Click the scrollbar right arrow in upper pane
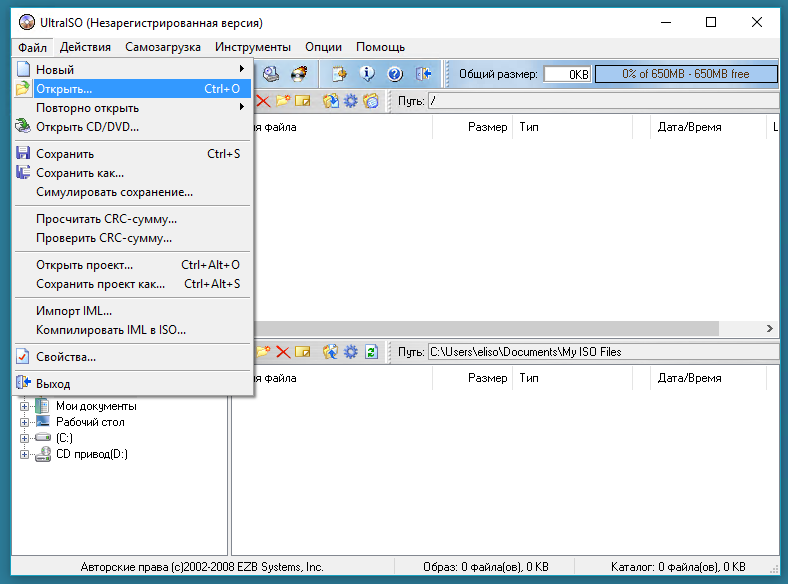 point(770,328)
